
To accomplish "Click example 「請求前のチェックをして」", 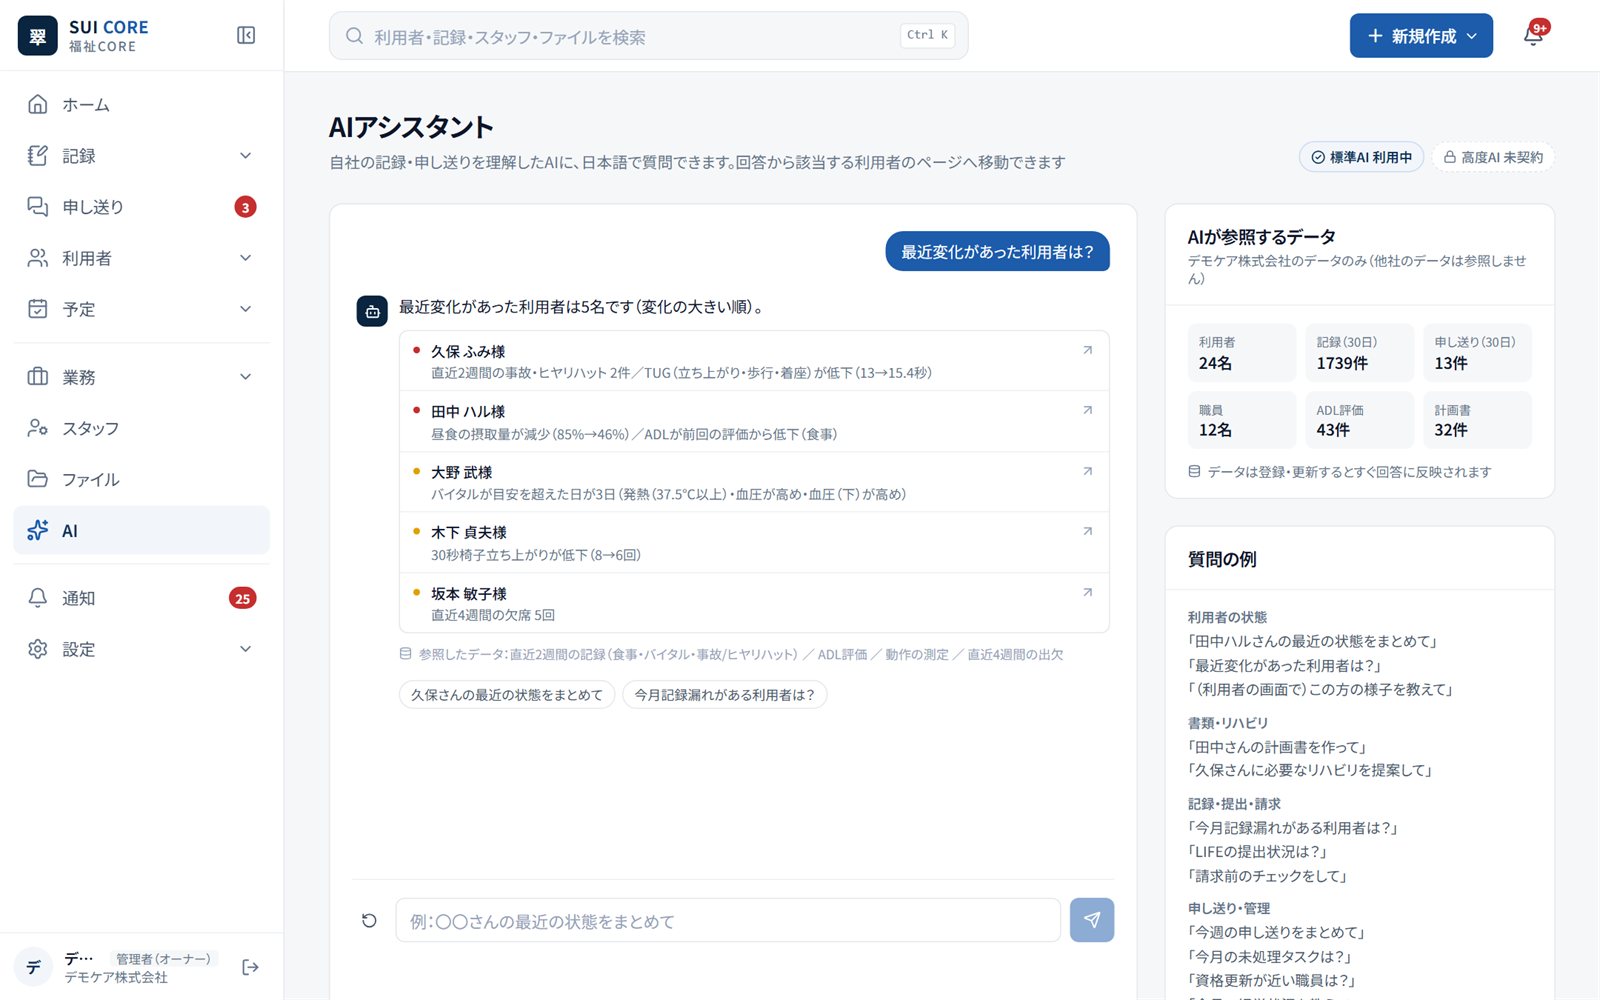I will click(1268, 876).
